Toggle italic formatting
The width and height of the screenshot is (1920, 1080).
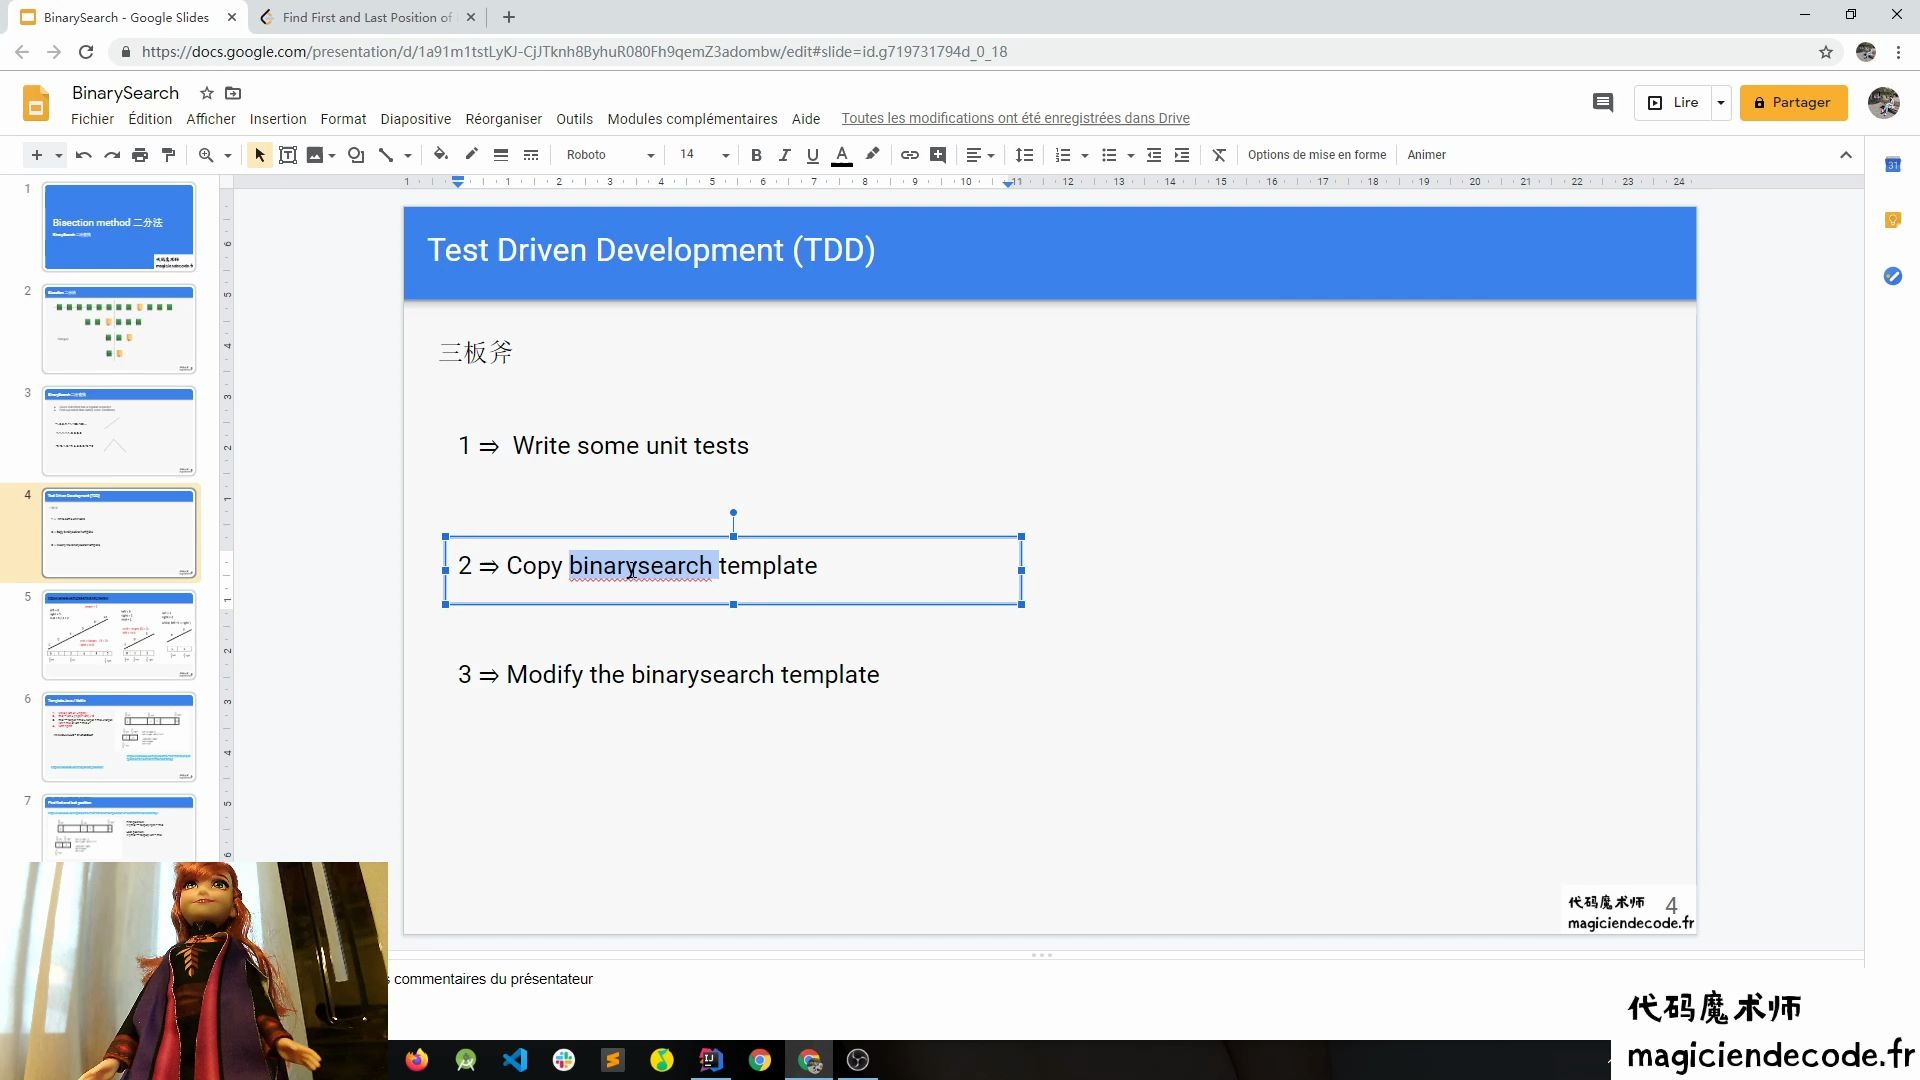[x=784, y=155]
